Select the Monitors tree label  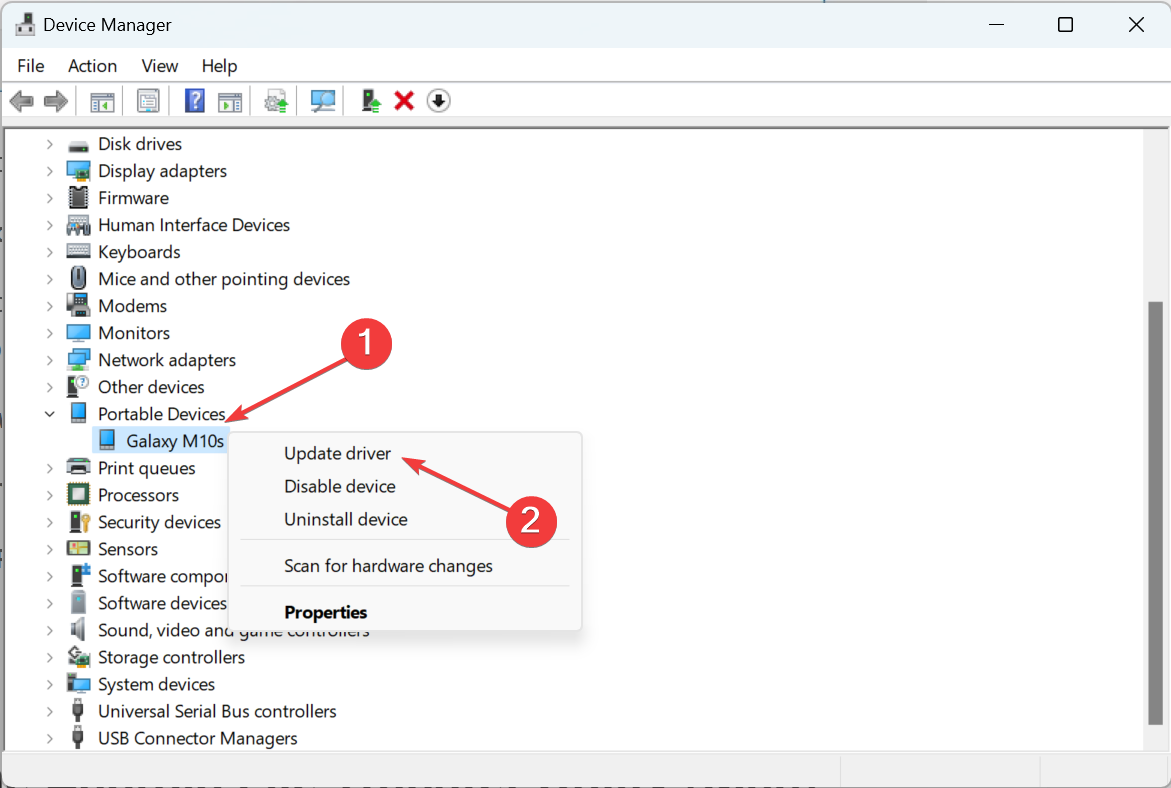click(134, 333)
